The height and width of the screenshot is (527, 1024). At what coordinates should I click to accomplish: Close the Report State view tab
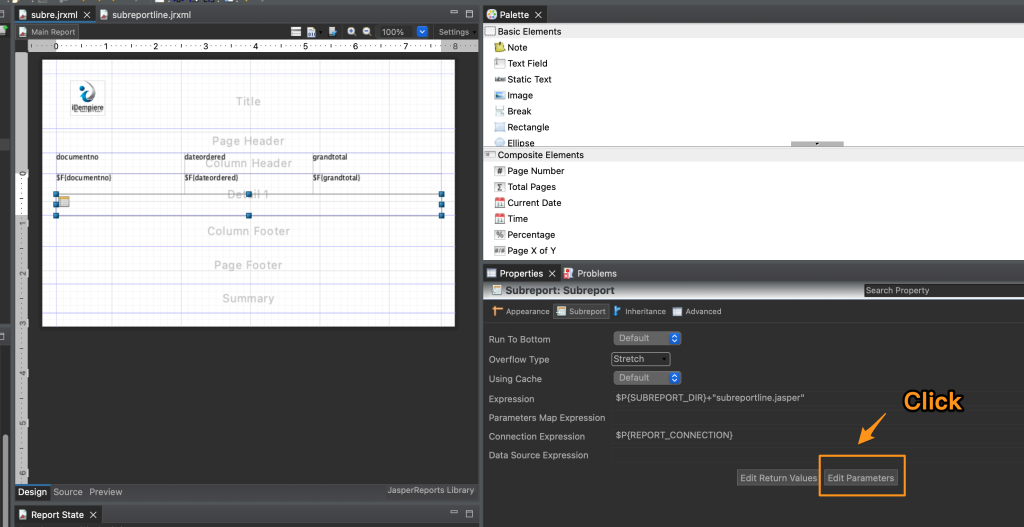[x=92, y=515]
